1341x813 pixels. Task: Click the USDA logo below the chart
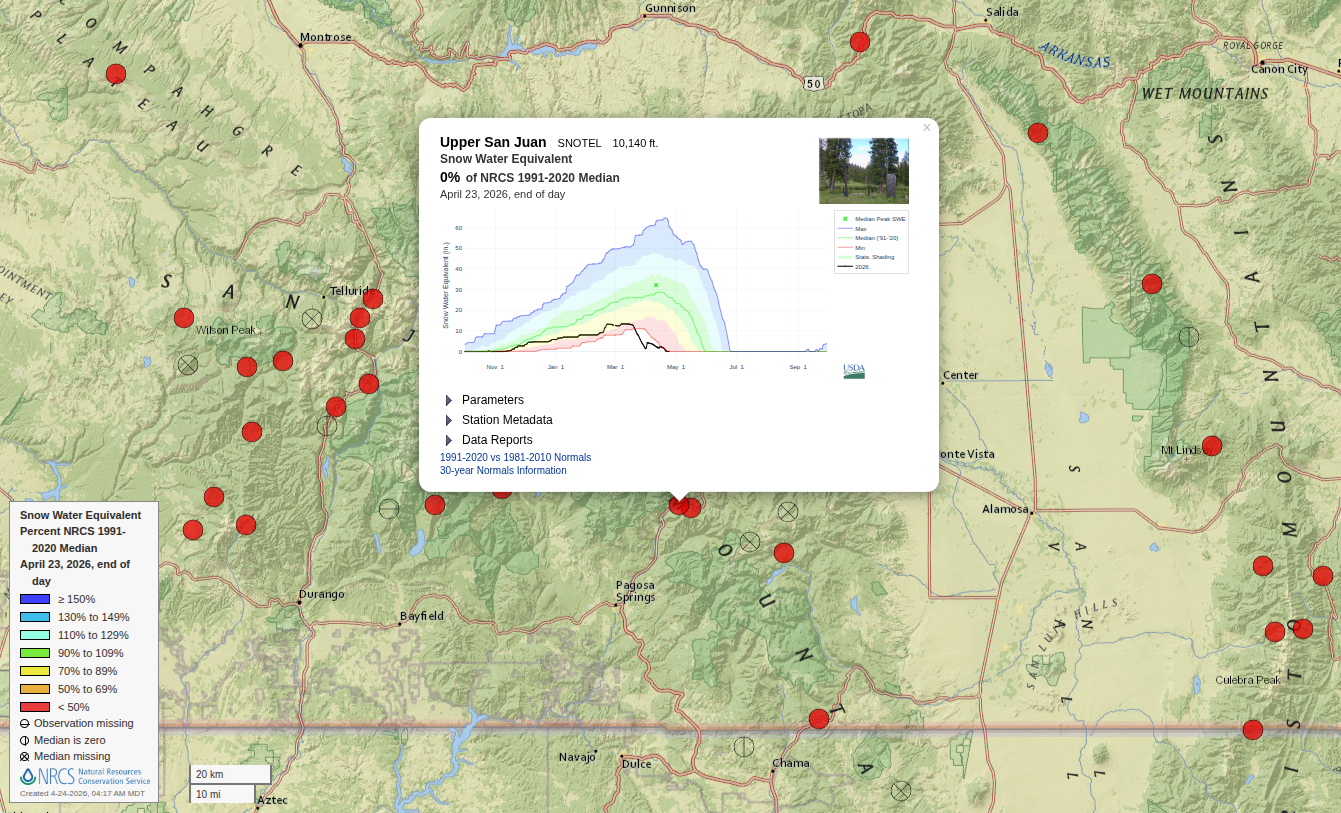tap(853, 371)
